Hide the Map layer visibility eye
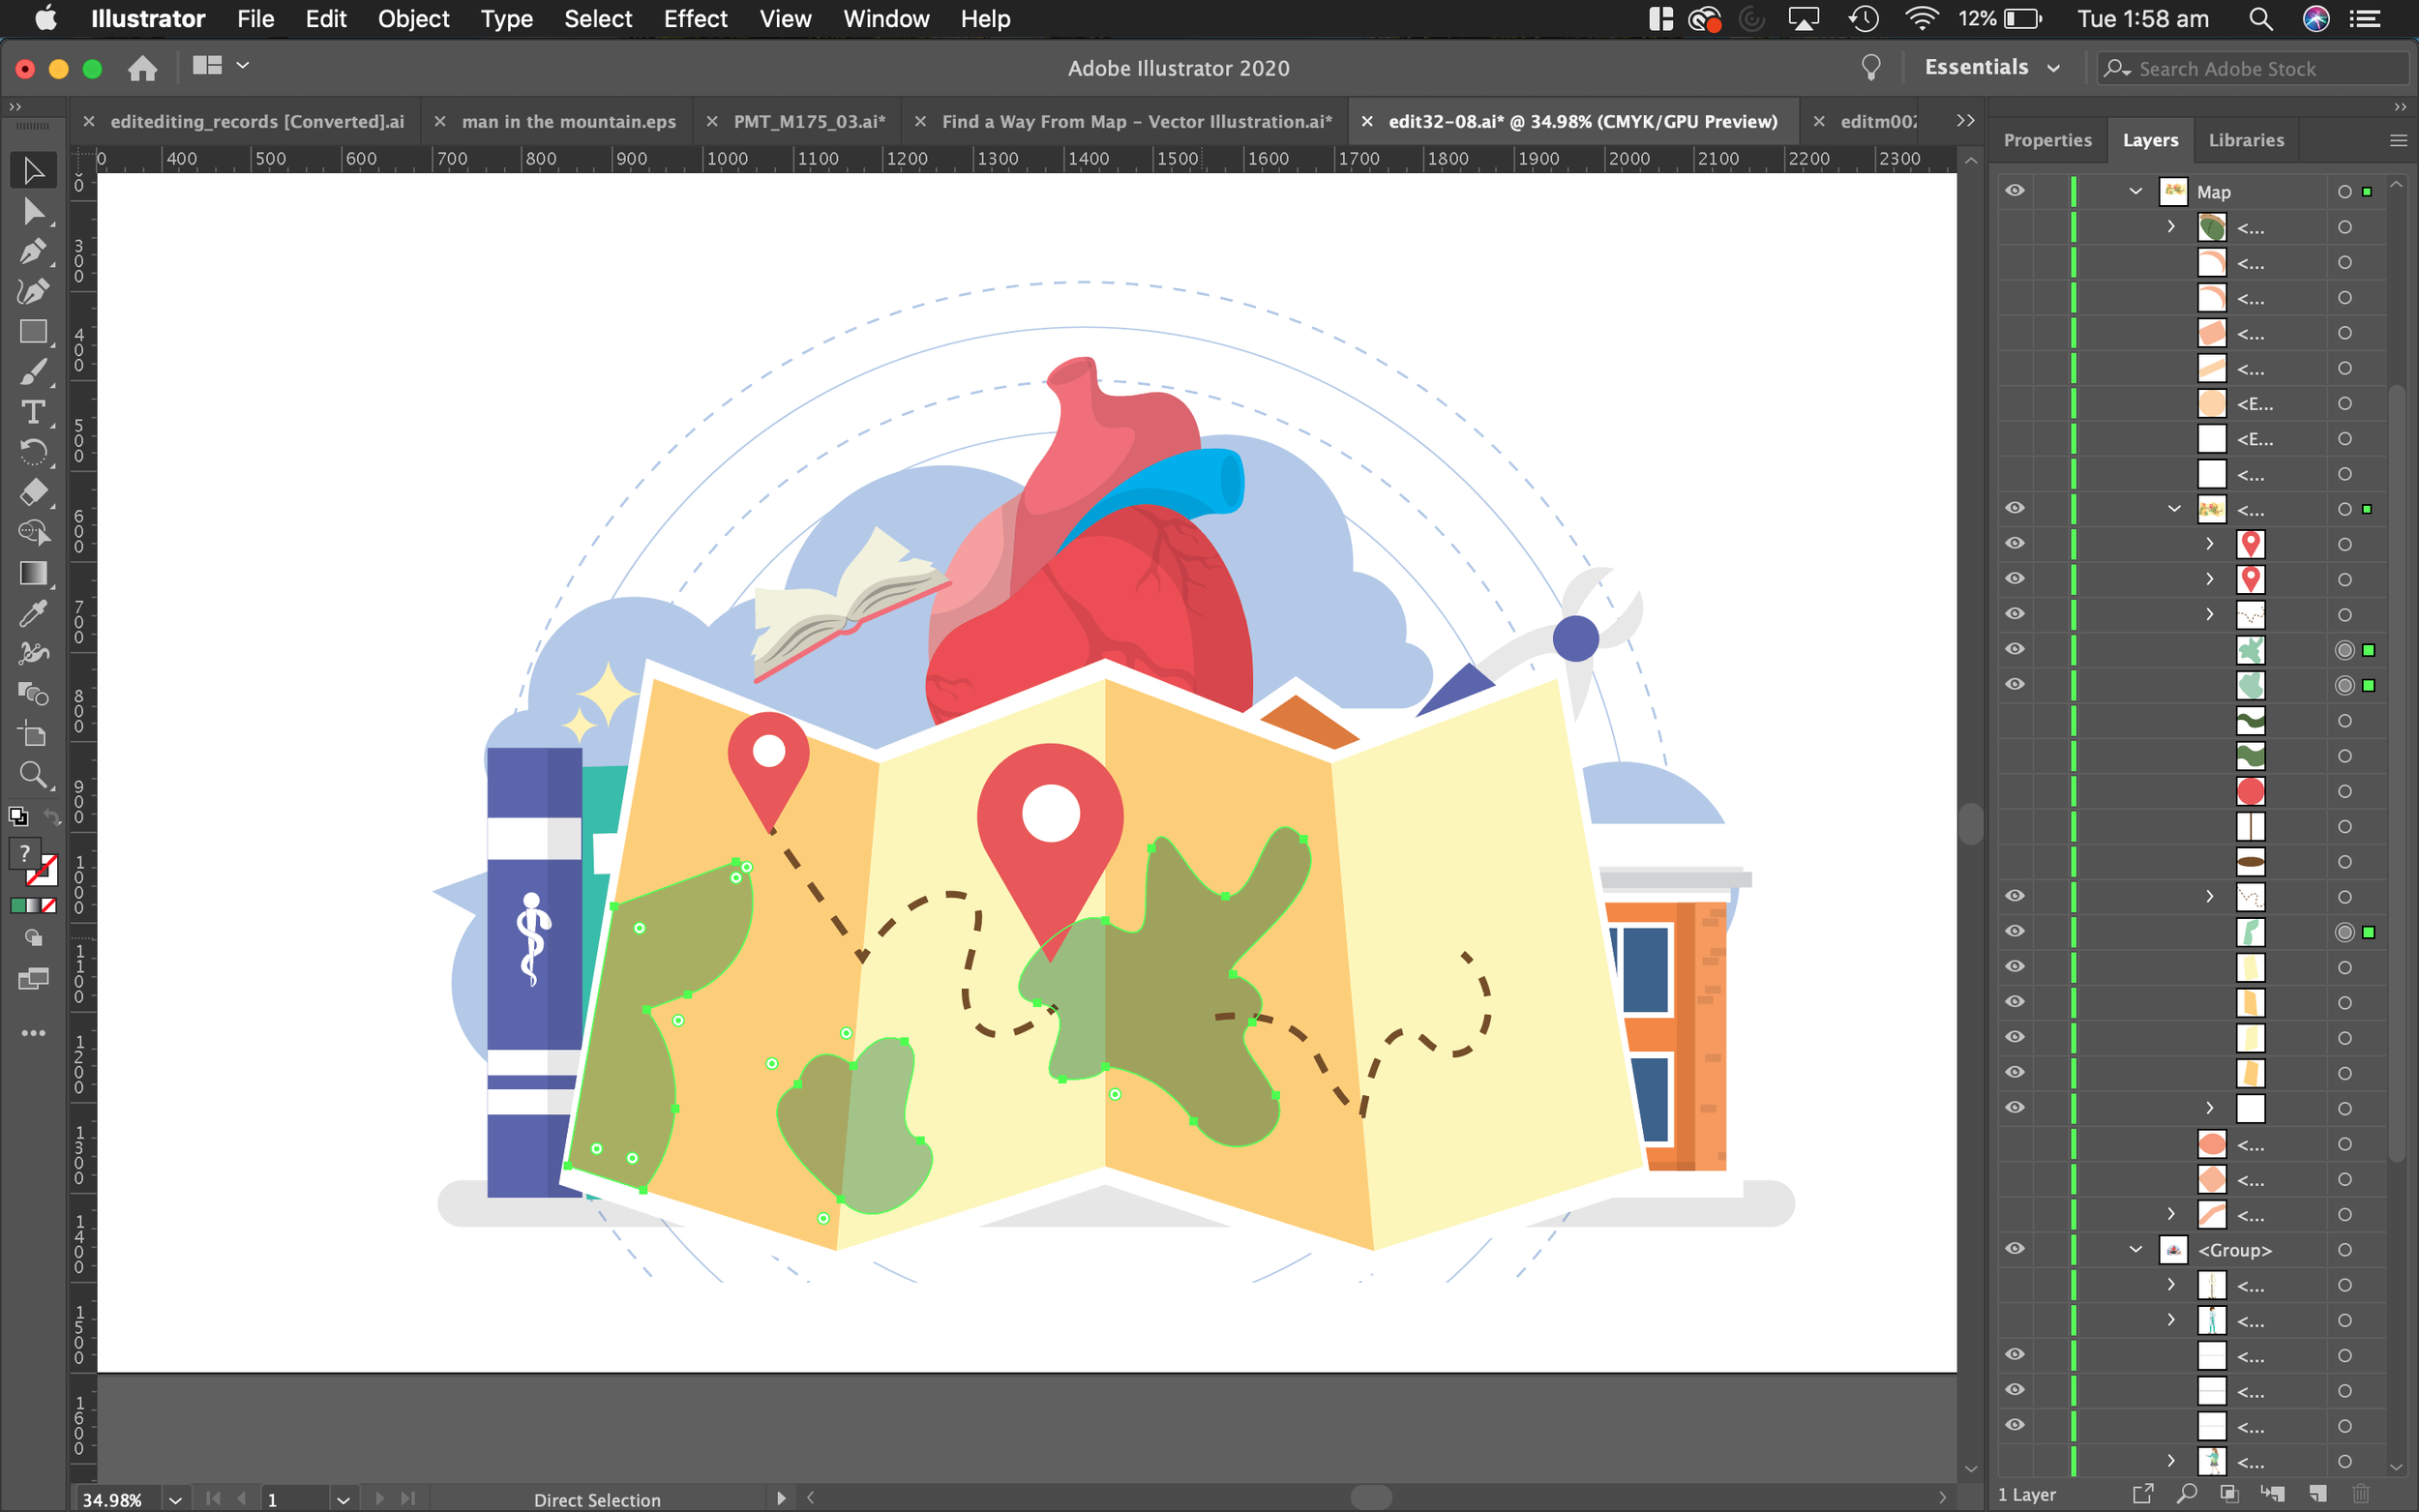This screenshot has height=1512, width=2419. (x=2014, y=191)
